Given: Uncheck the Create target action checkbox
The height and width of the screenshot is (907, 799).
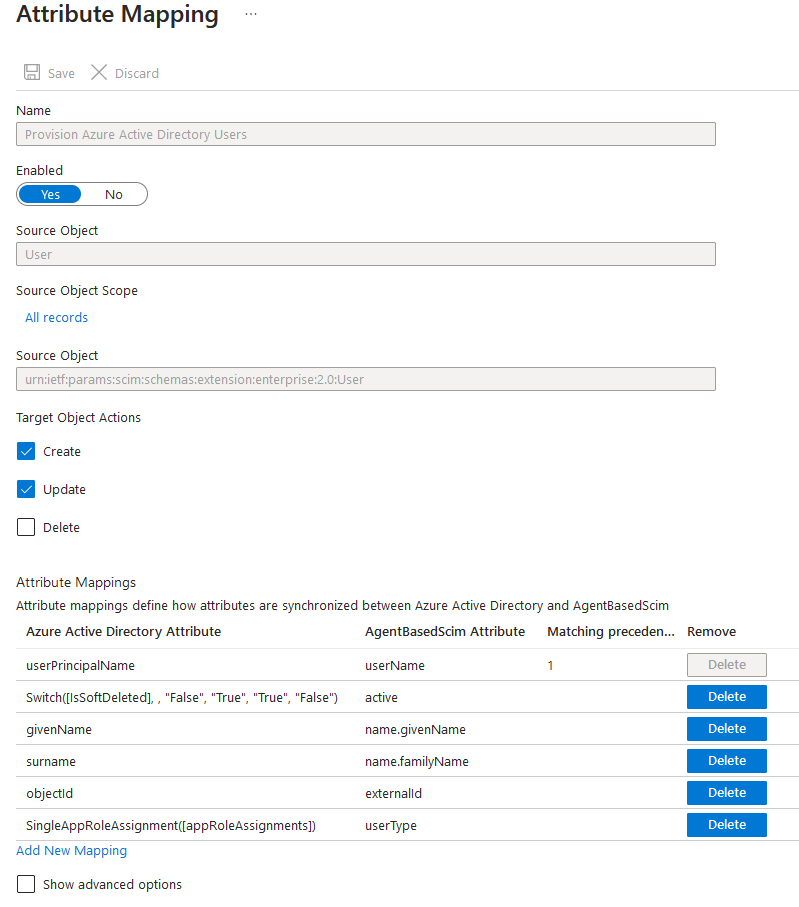Looking at the screenshot, I should point(26,451).
